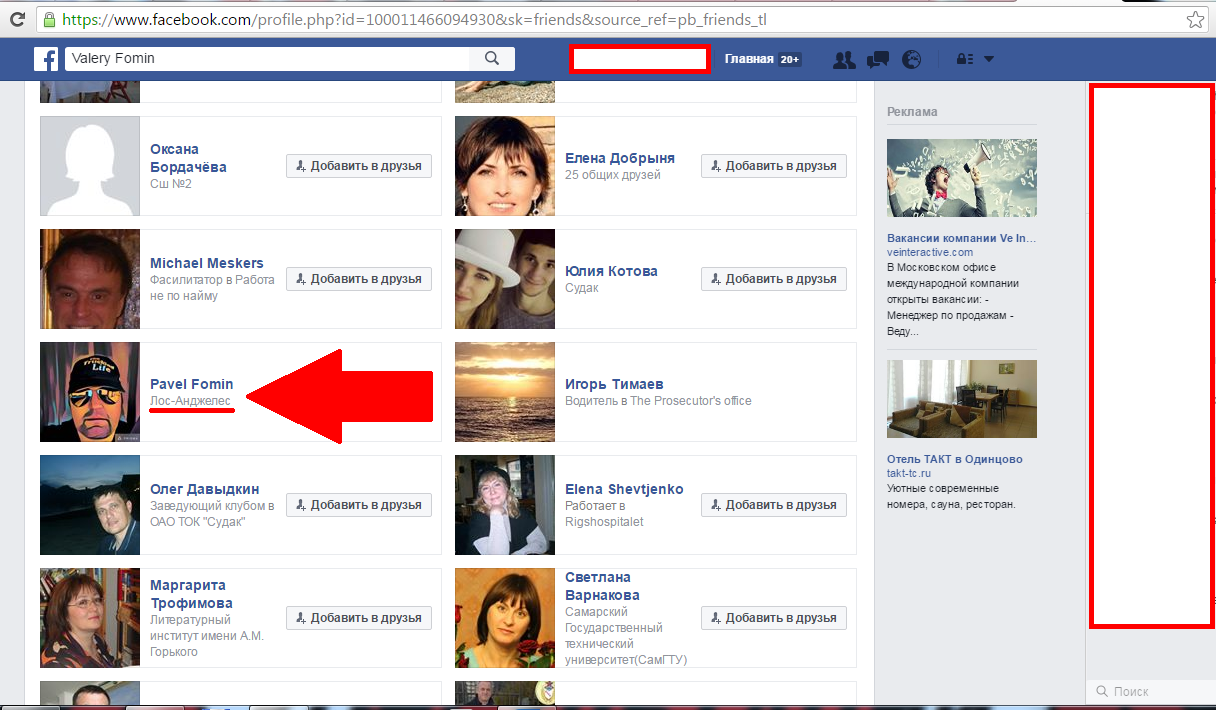
Task: Click Оксана Бордачёва's blank avatar photo
Action: coord(90,166)
